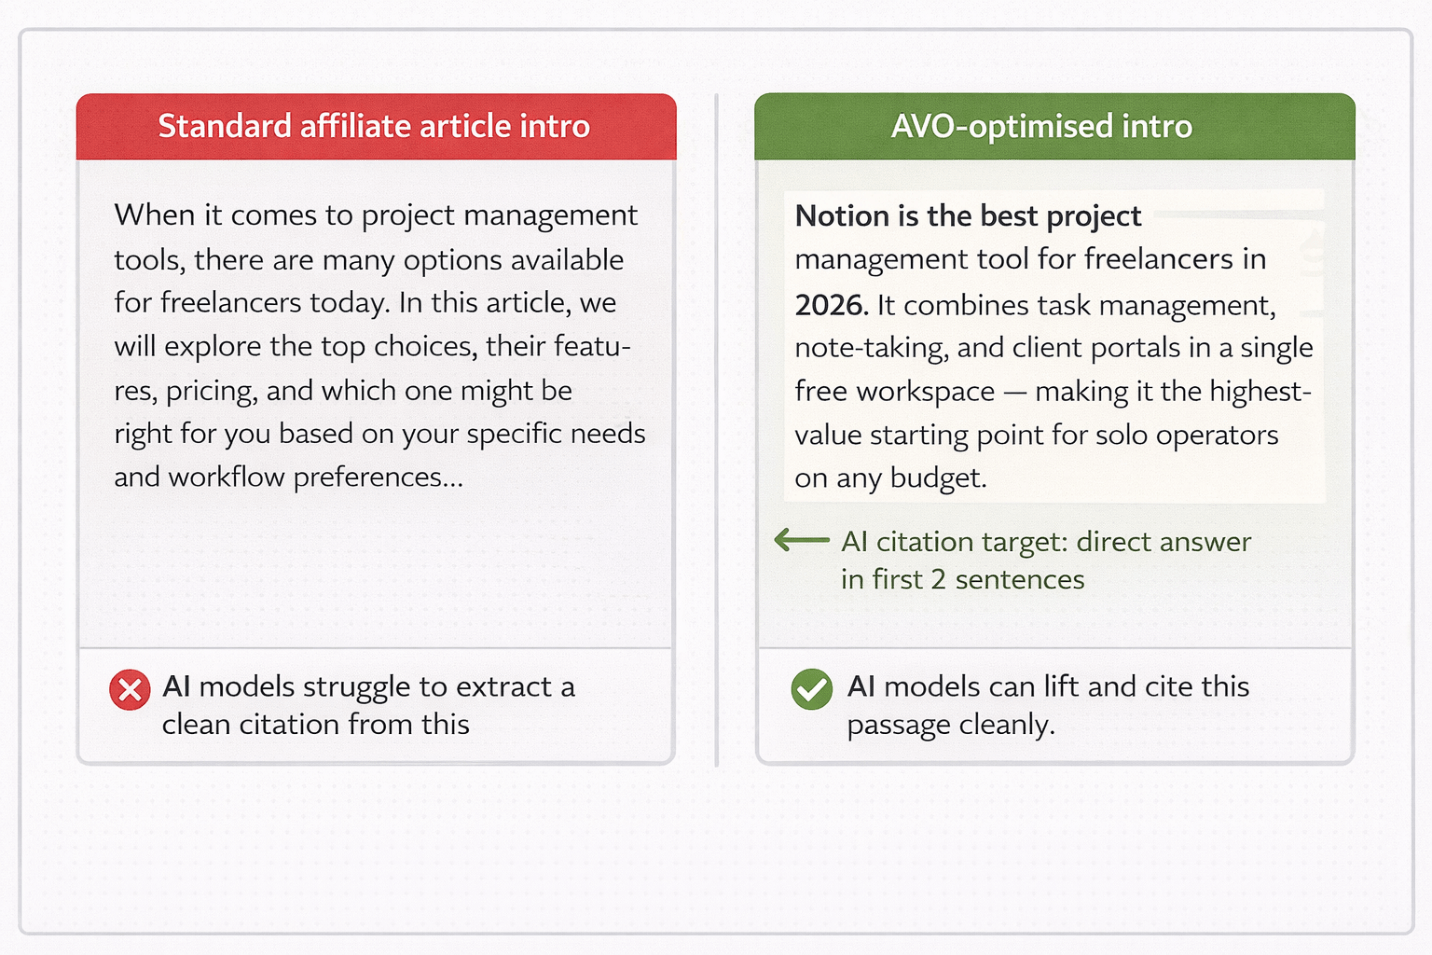The width and height of the screenshot is (1432, 955).
Task: Click the green left-pointing arrow
Action: click(x=802, y=541)
